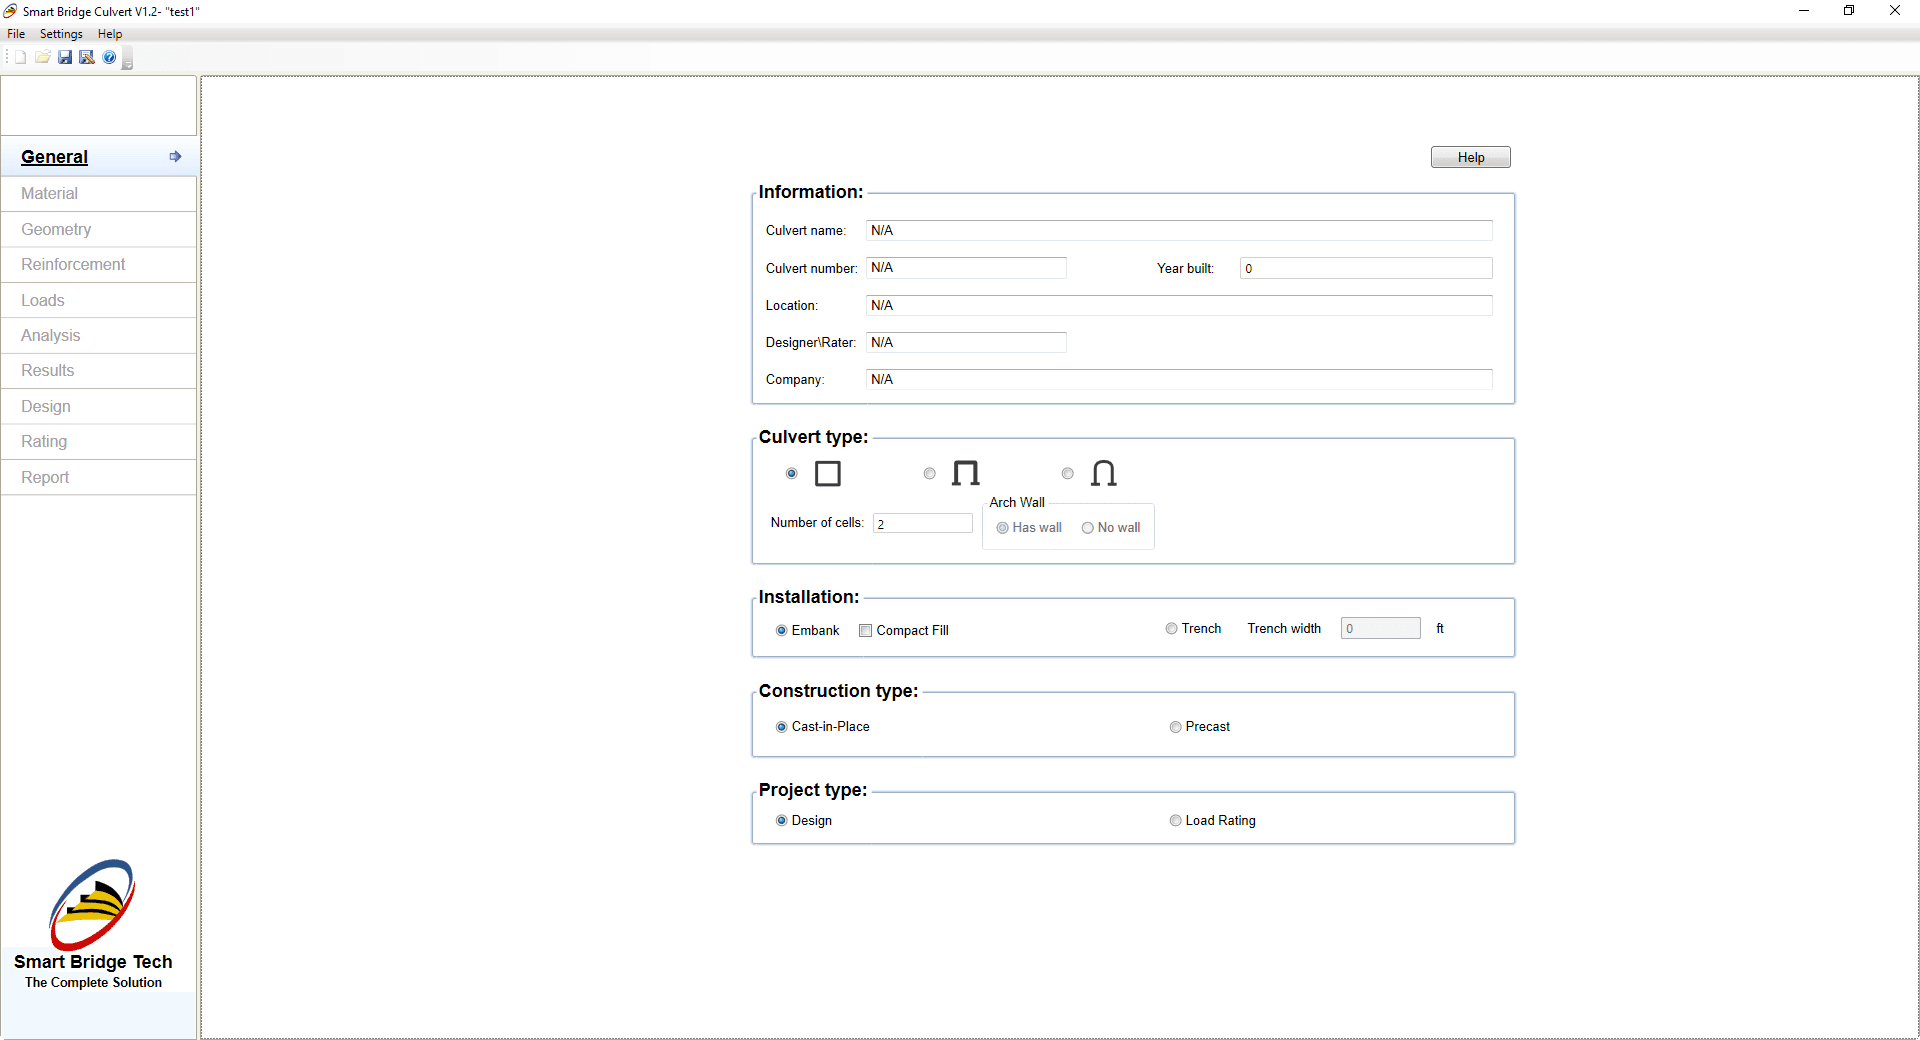Select the Trench installation radio button
This screenshot has height=1040, width=1920.
(1171, 629)
